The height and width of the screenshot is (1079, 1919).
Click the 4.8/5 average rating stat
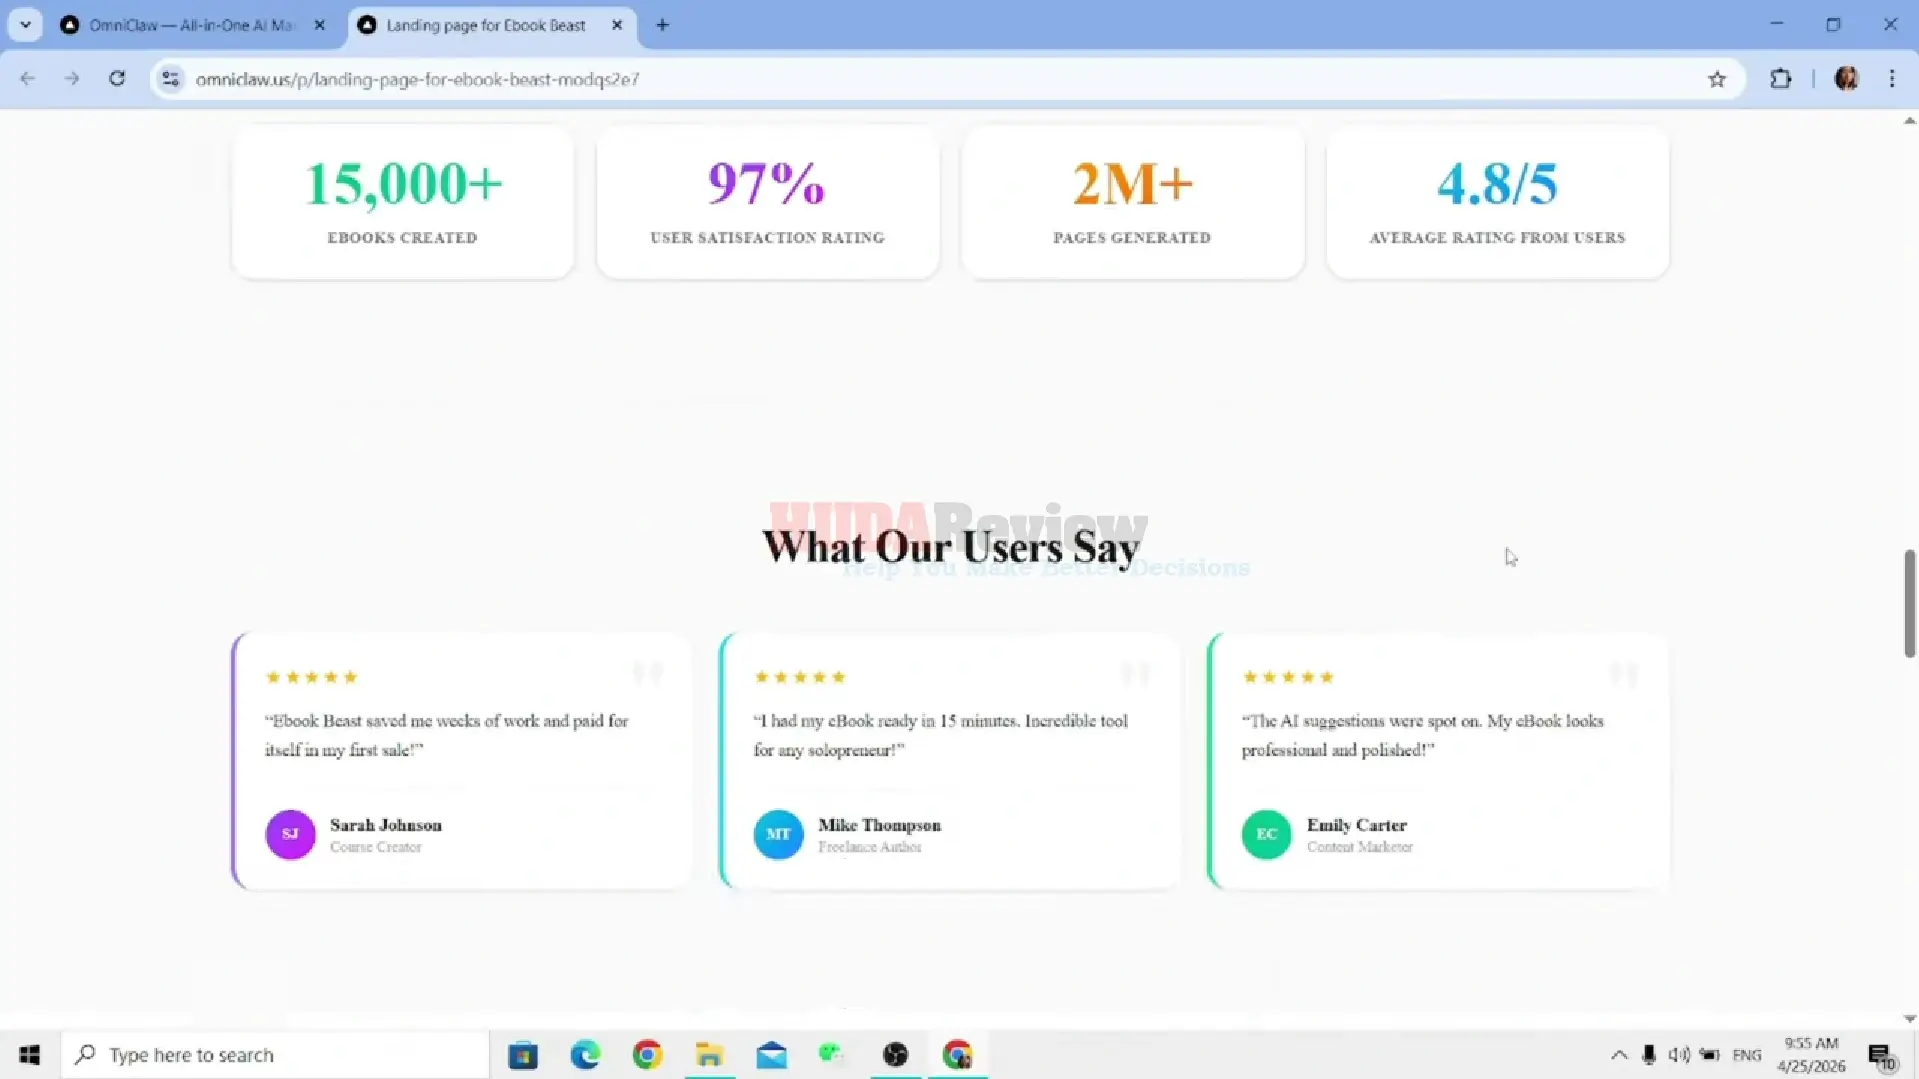[x=1497, y=202]
